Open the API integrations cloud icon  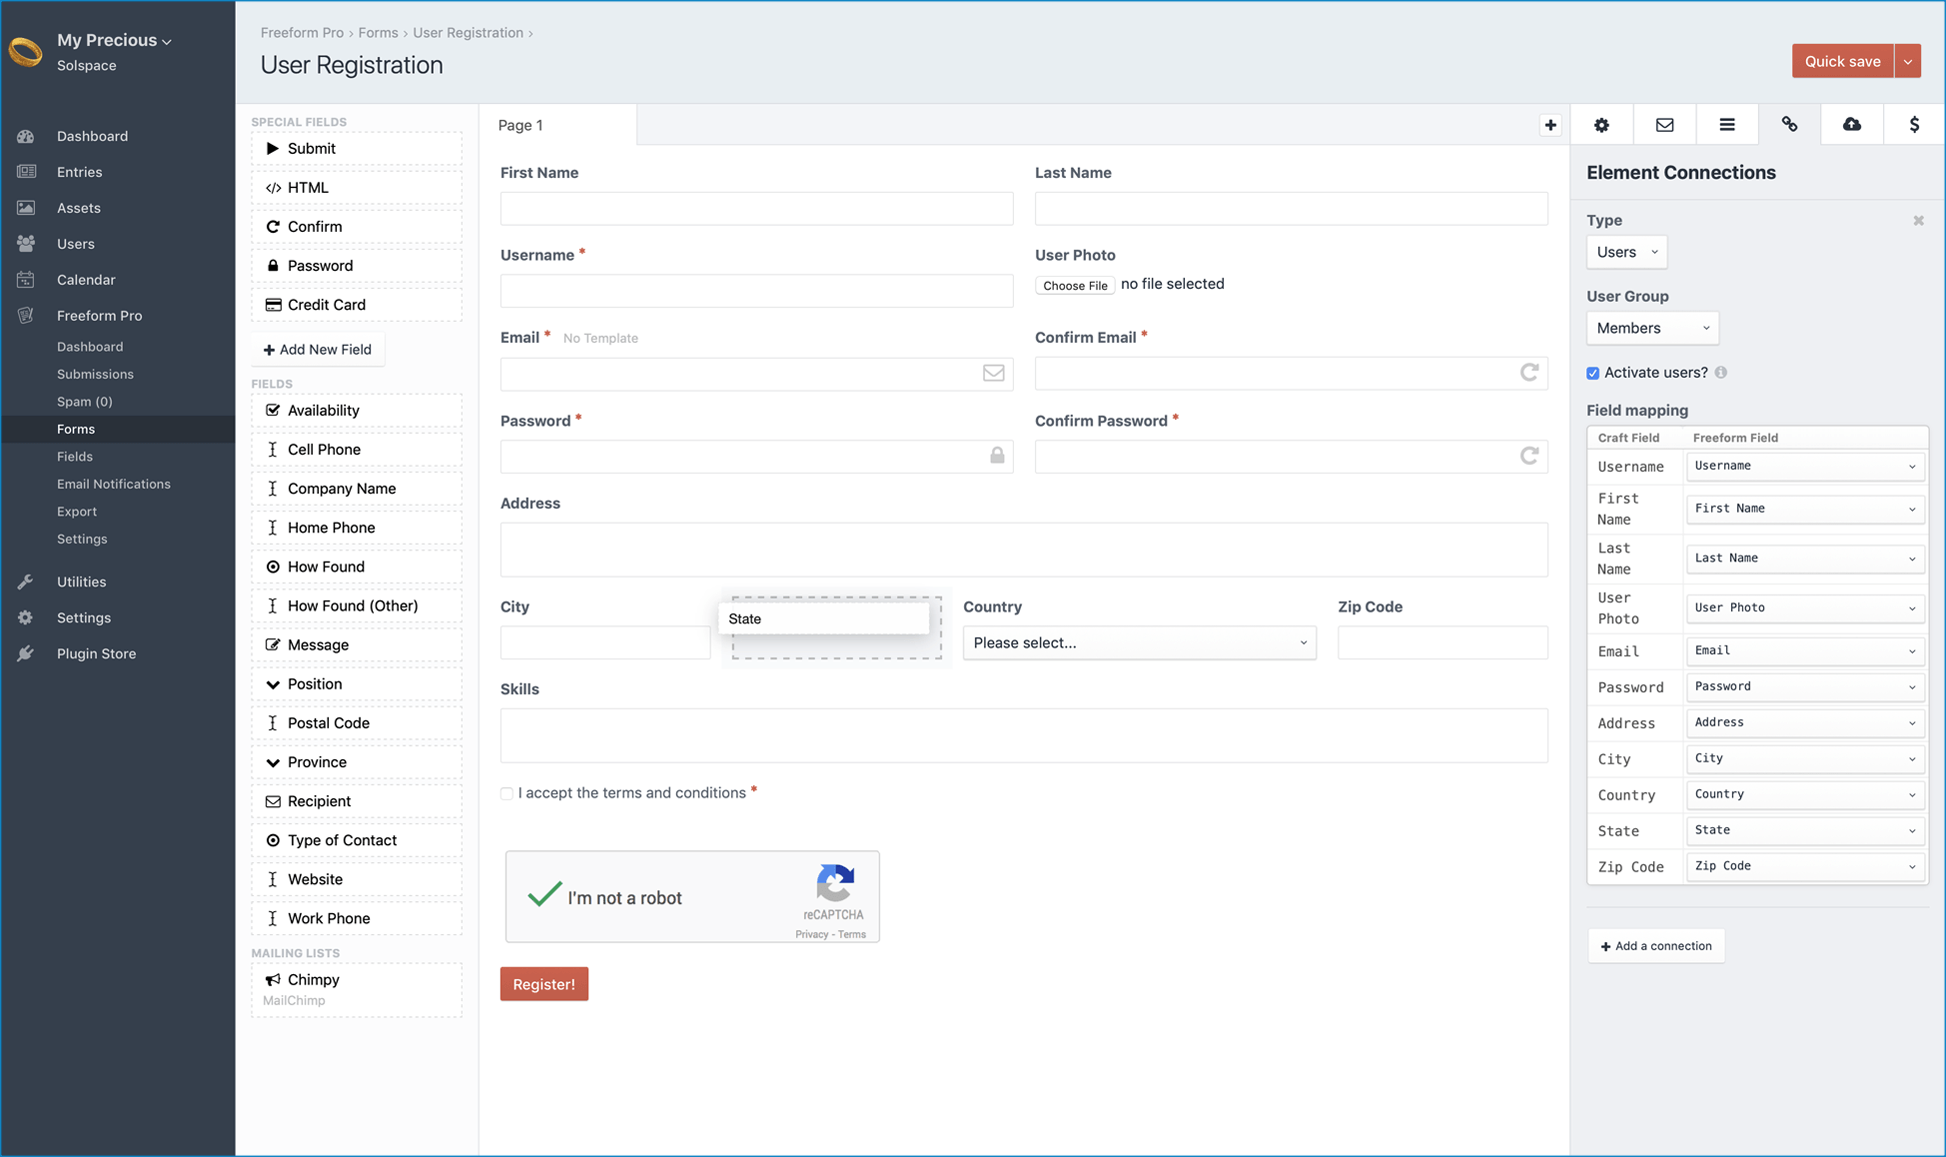point(1852,124)
